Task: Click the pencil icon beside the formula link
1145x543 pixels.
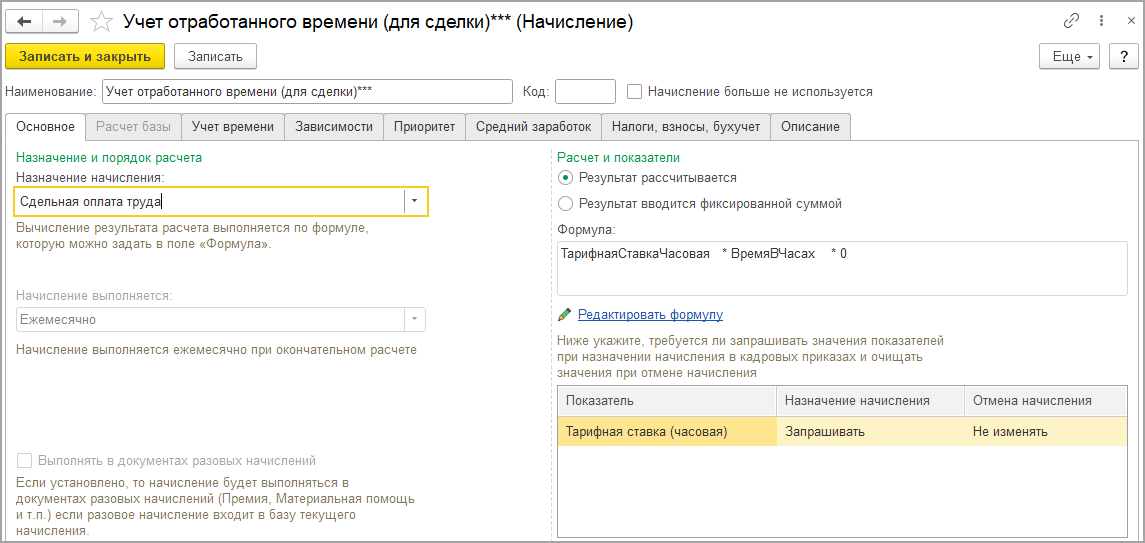Action: [x=565, y=314]
